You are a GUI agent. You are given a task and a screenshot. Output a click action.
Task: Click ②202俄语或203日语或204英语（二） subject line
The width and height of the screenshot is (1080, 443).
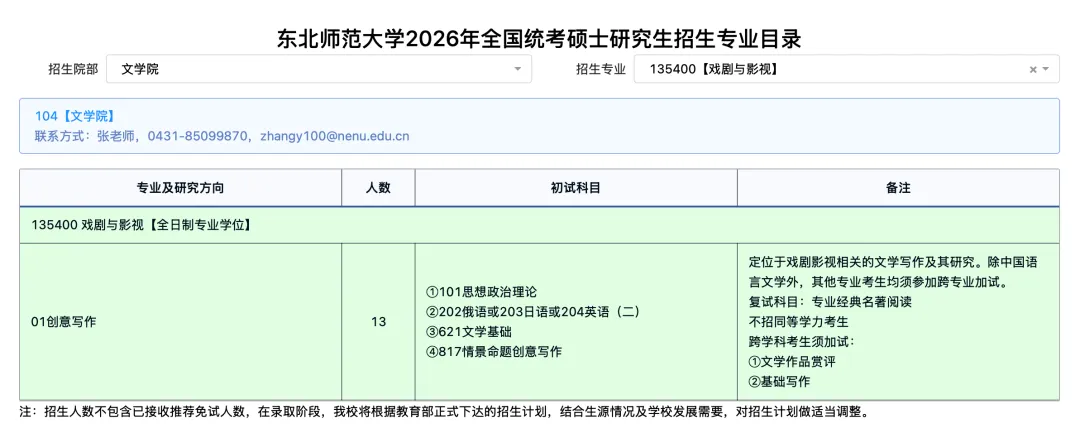pos(534,311)
